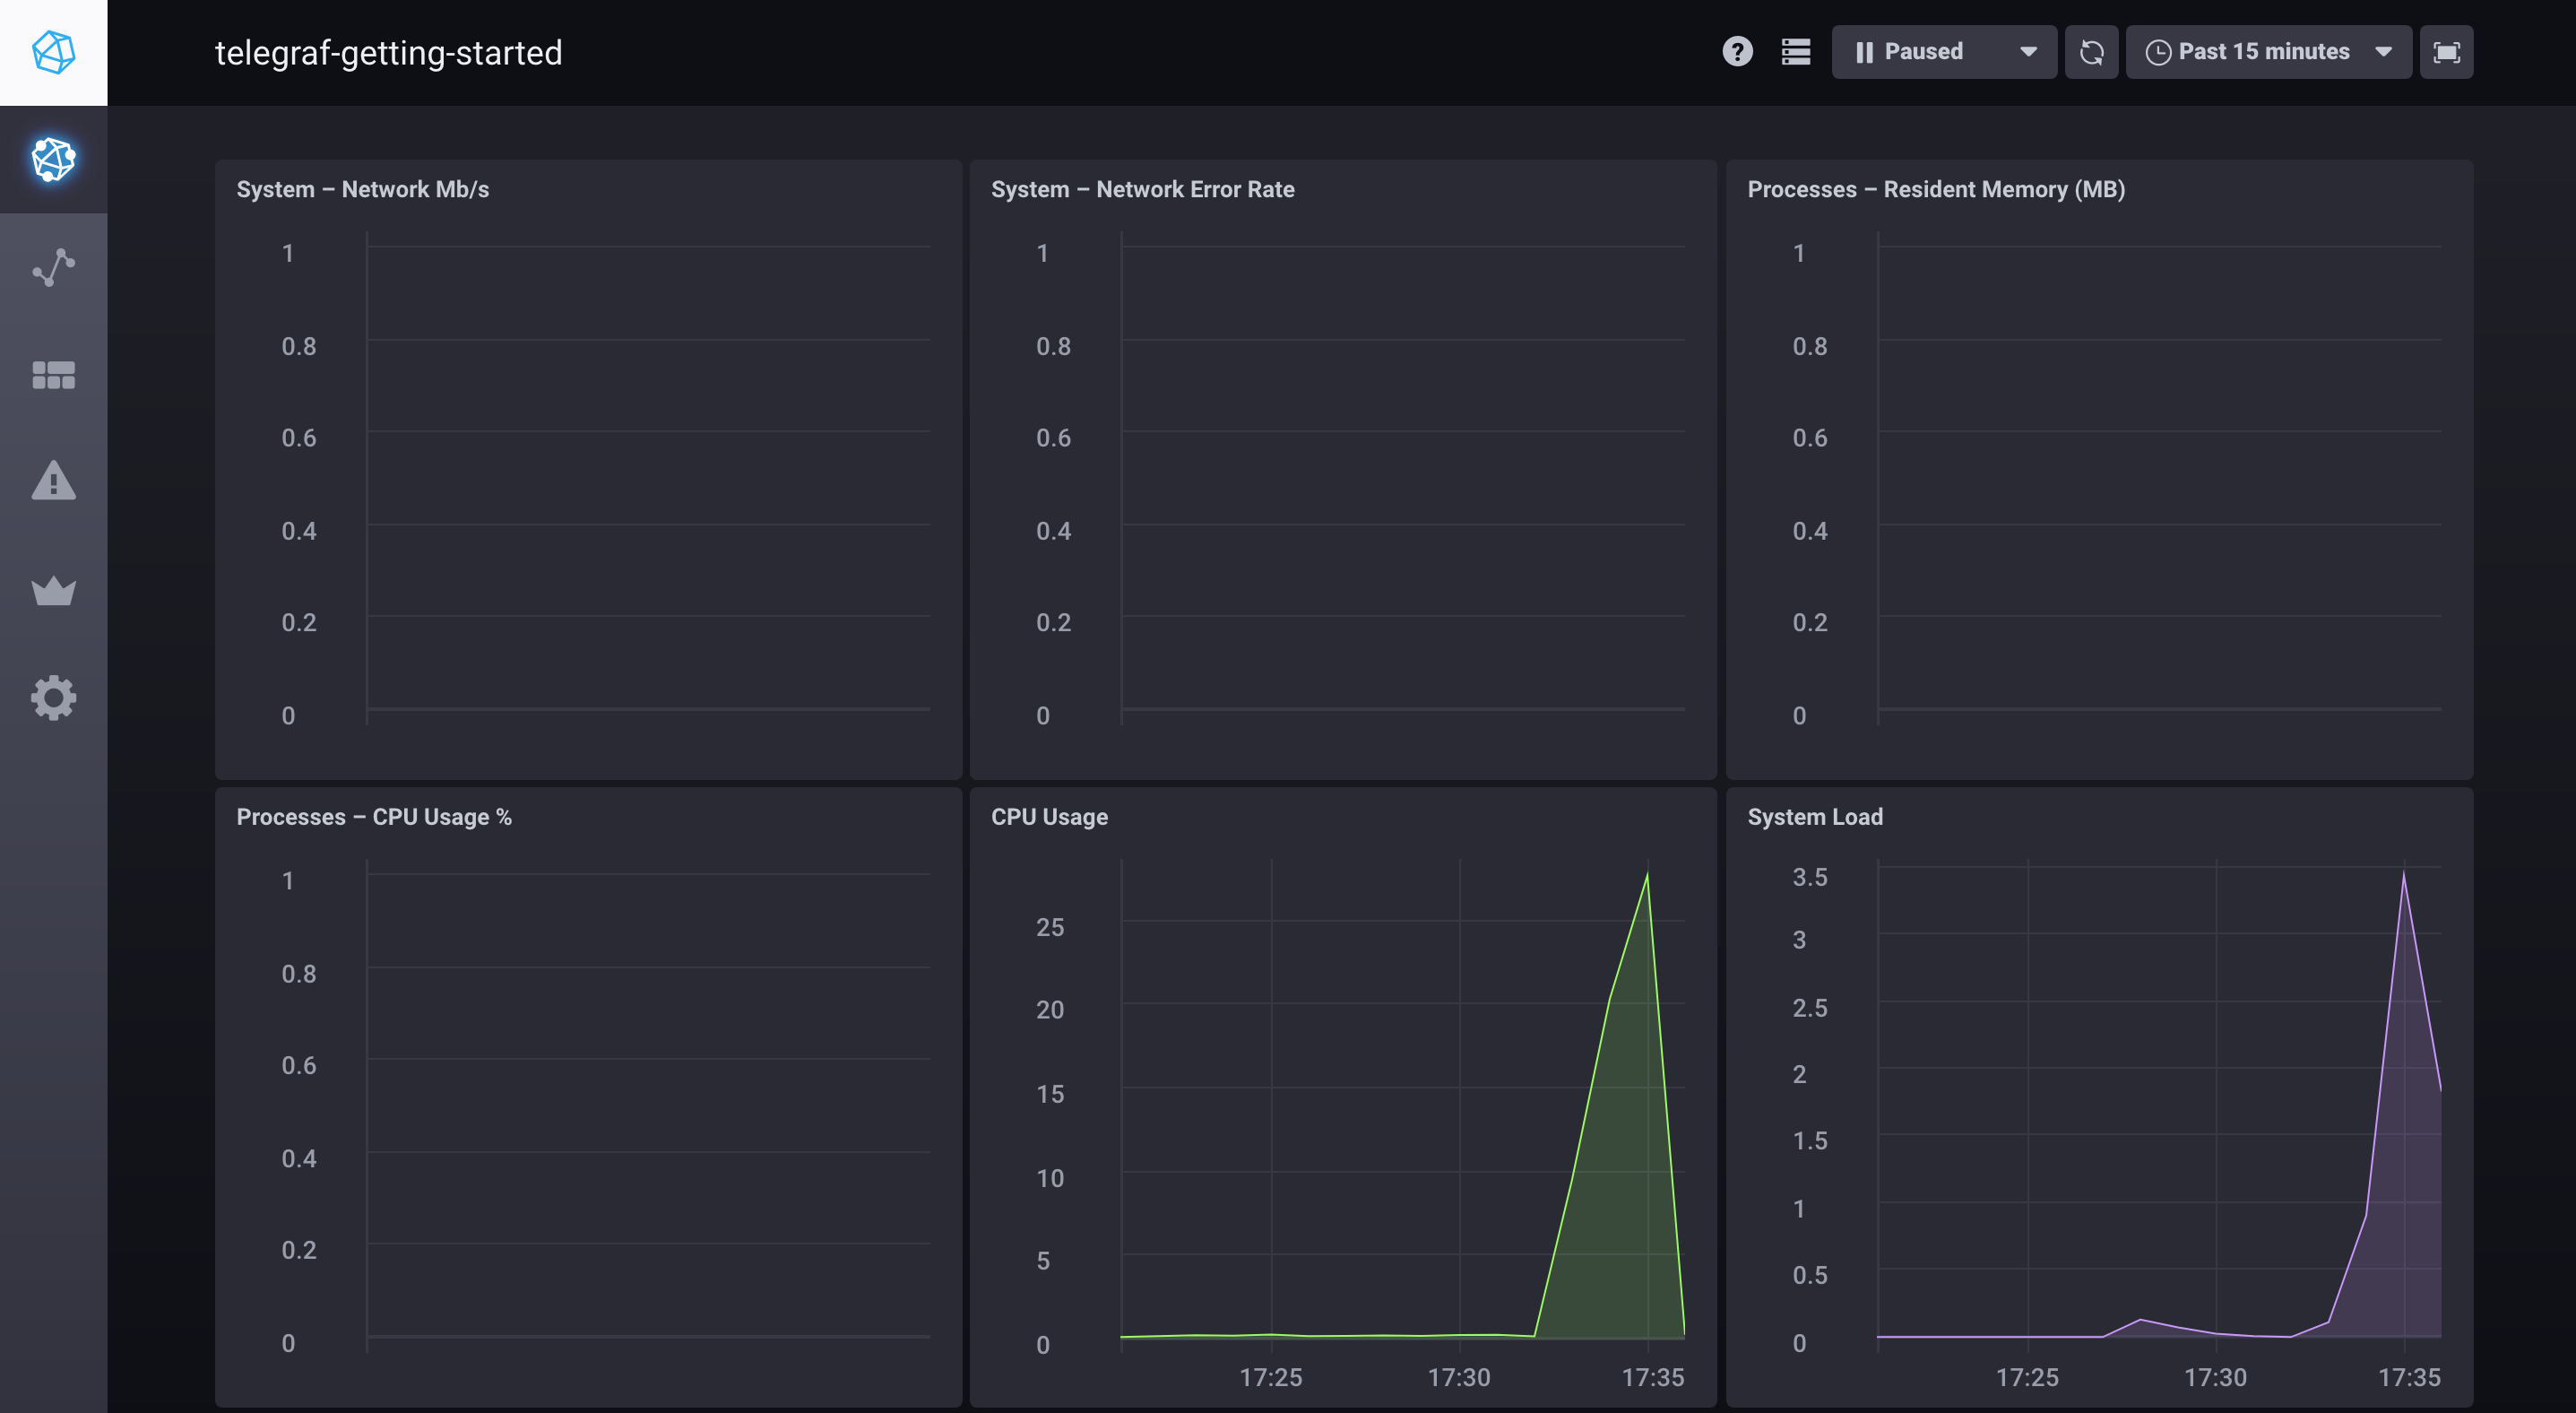
Task: Open the Data Explorer graph icon
Action: (53, 267)
